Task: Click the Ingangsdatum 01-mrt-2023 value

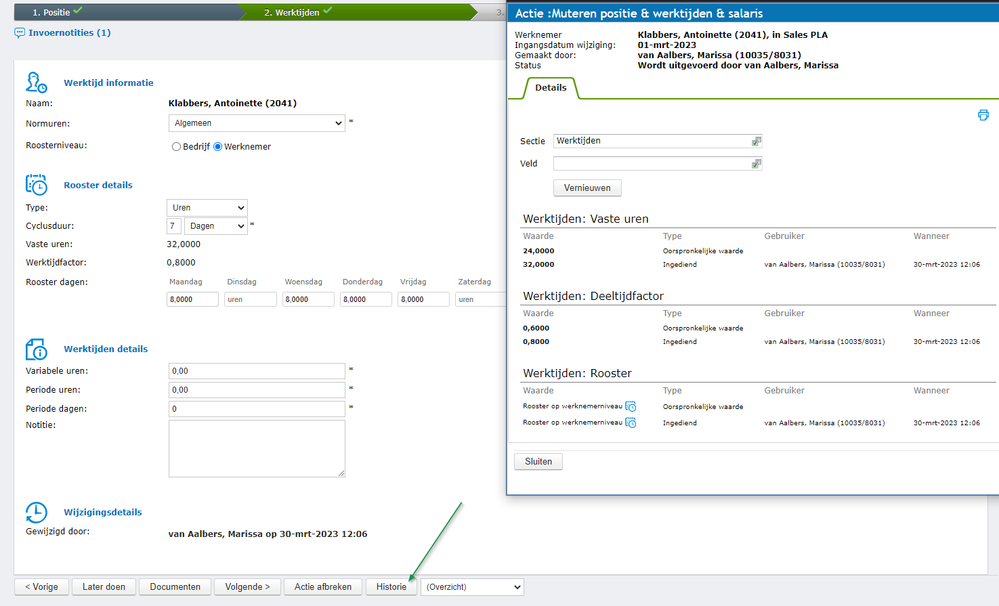Action: 667,45
